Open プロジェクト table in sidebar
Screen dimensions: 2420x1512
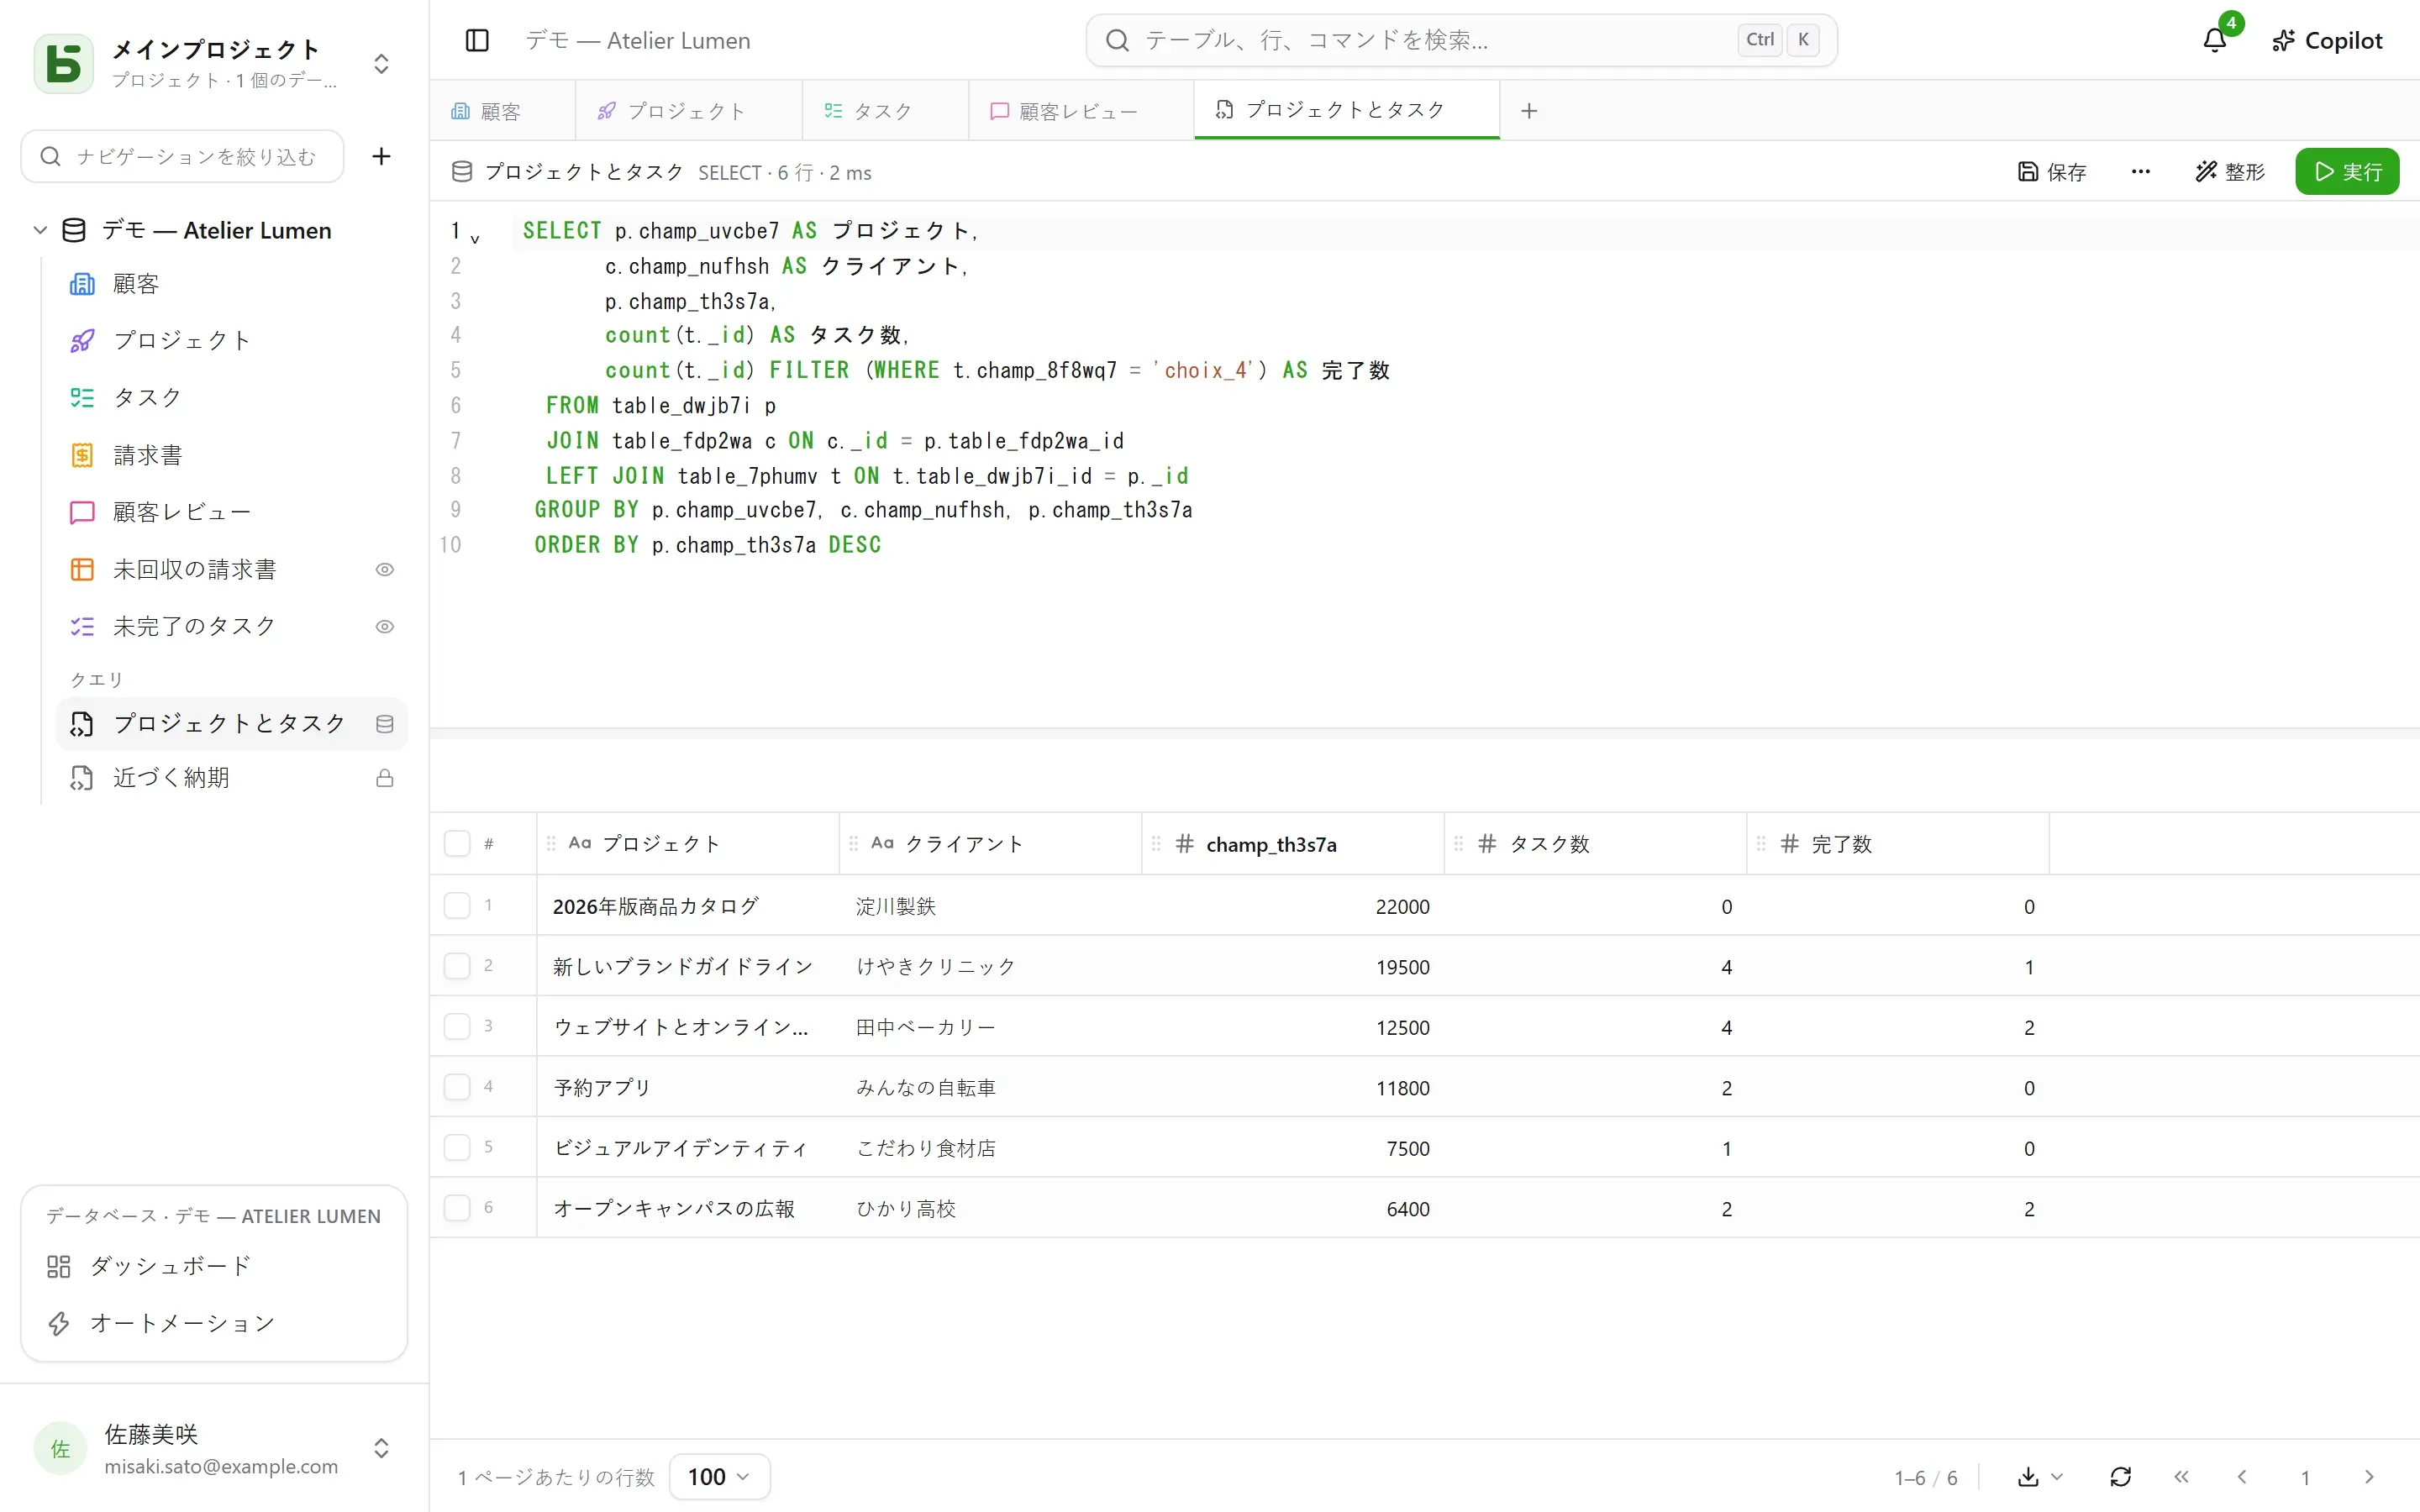pyautogui.click(x=232, y=341)
